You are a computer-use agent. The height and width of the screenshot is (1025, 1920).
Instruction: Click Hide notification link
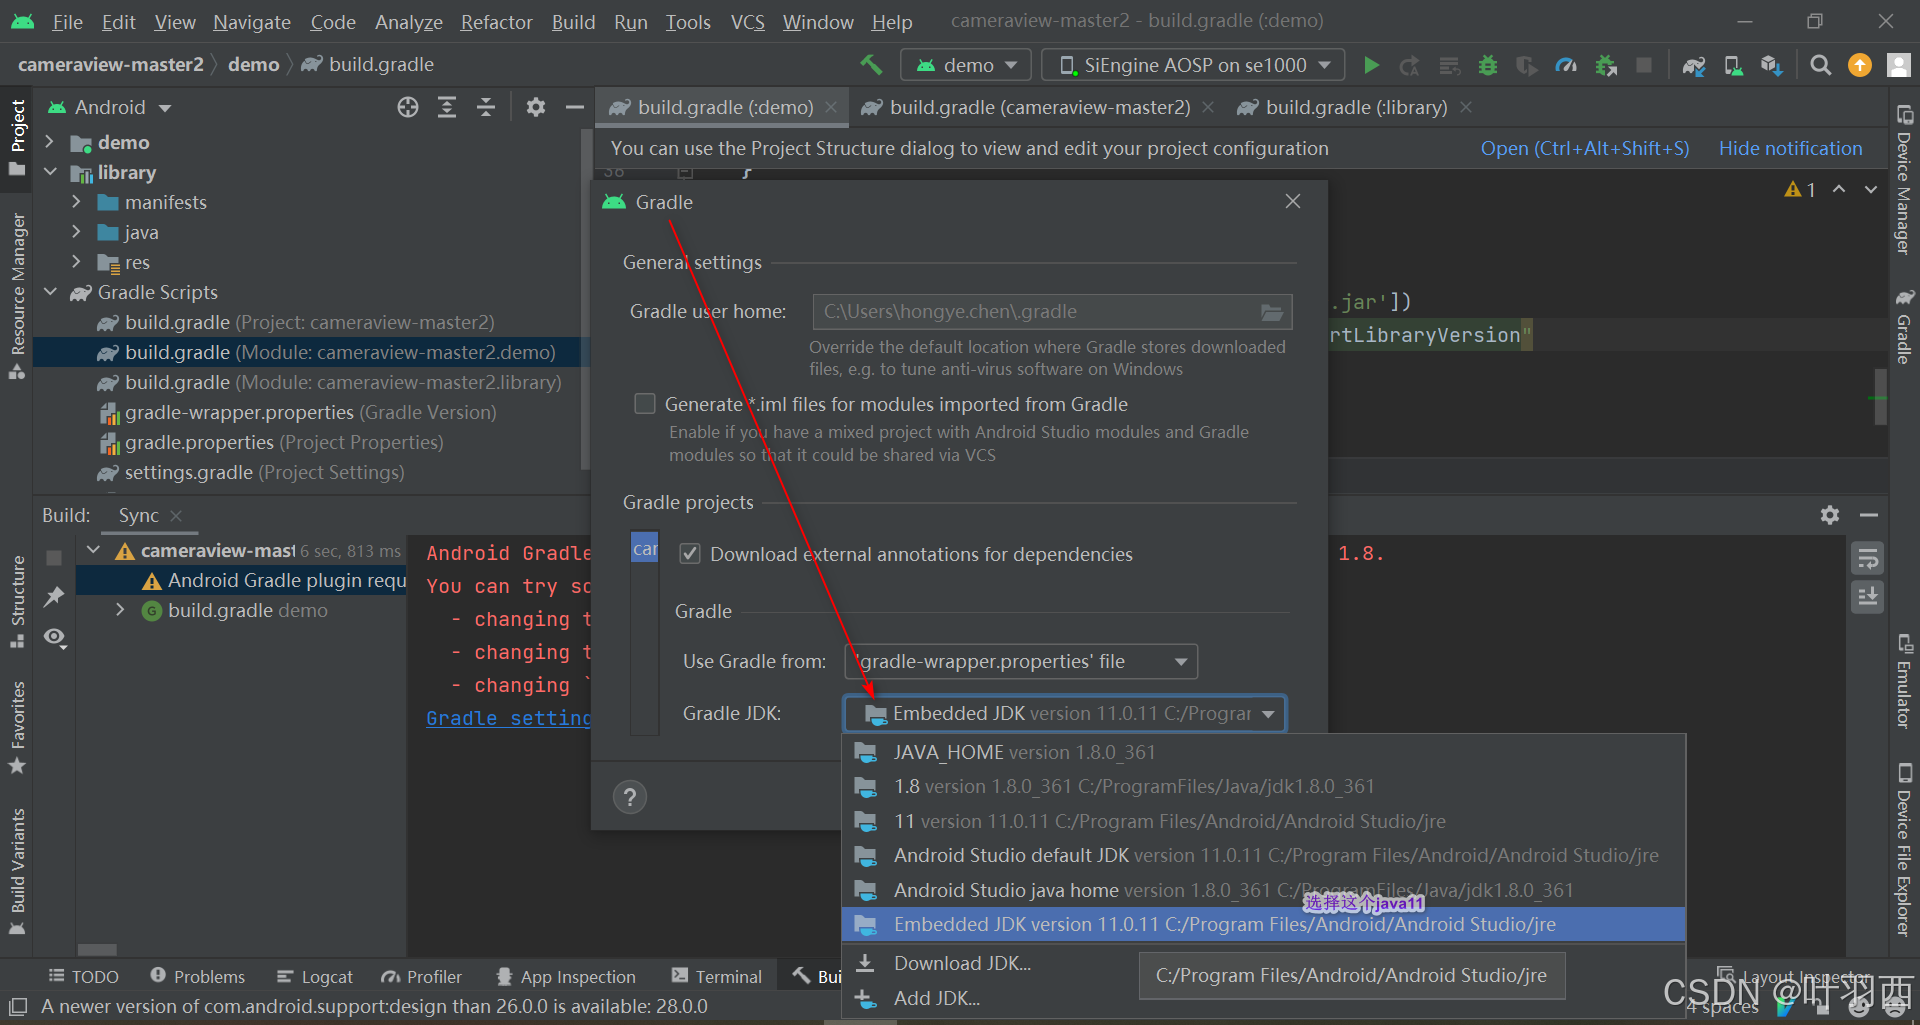[x=1790, y=148]
